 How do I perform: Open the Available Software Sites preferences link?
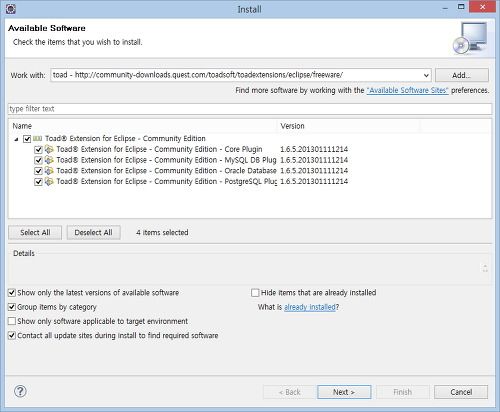(x=407, y=90)
